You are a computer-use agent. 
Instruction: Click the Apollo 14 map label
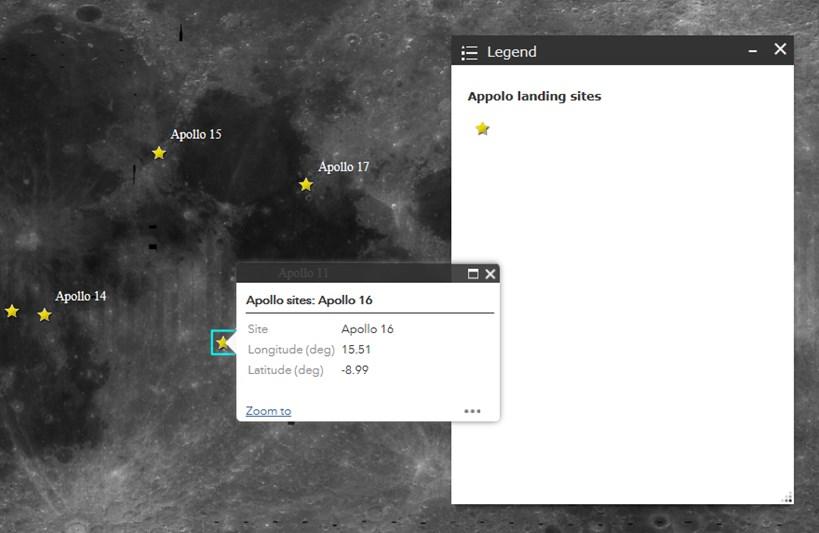pos(81,296)
